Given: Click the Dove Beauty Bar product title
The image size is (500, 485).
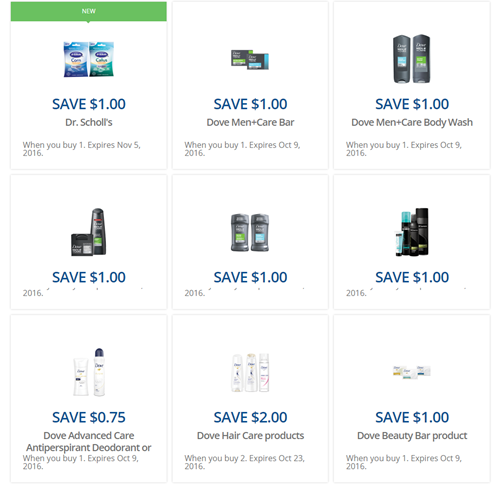Looking at the screenshot, I should 412,436.
